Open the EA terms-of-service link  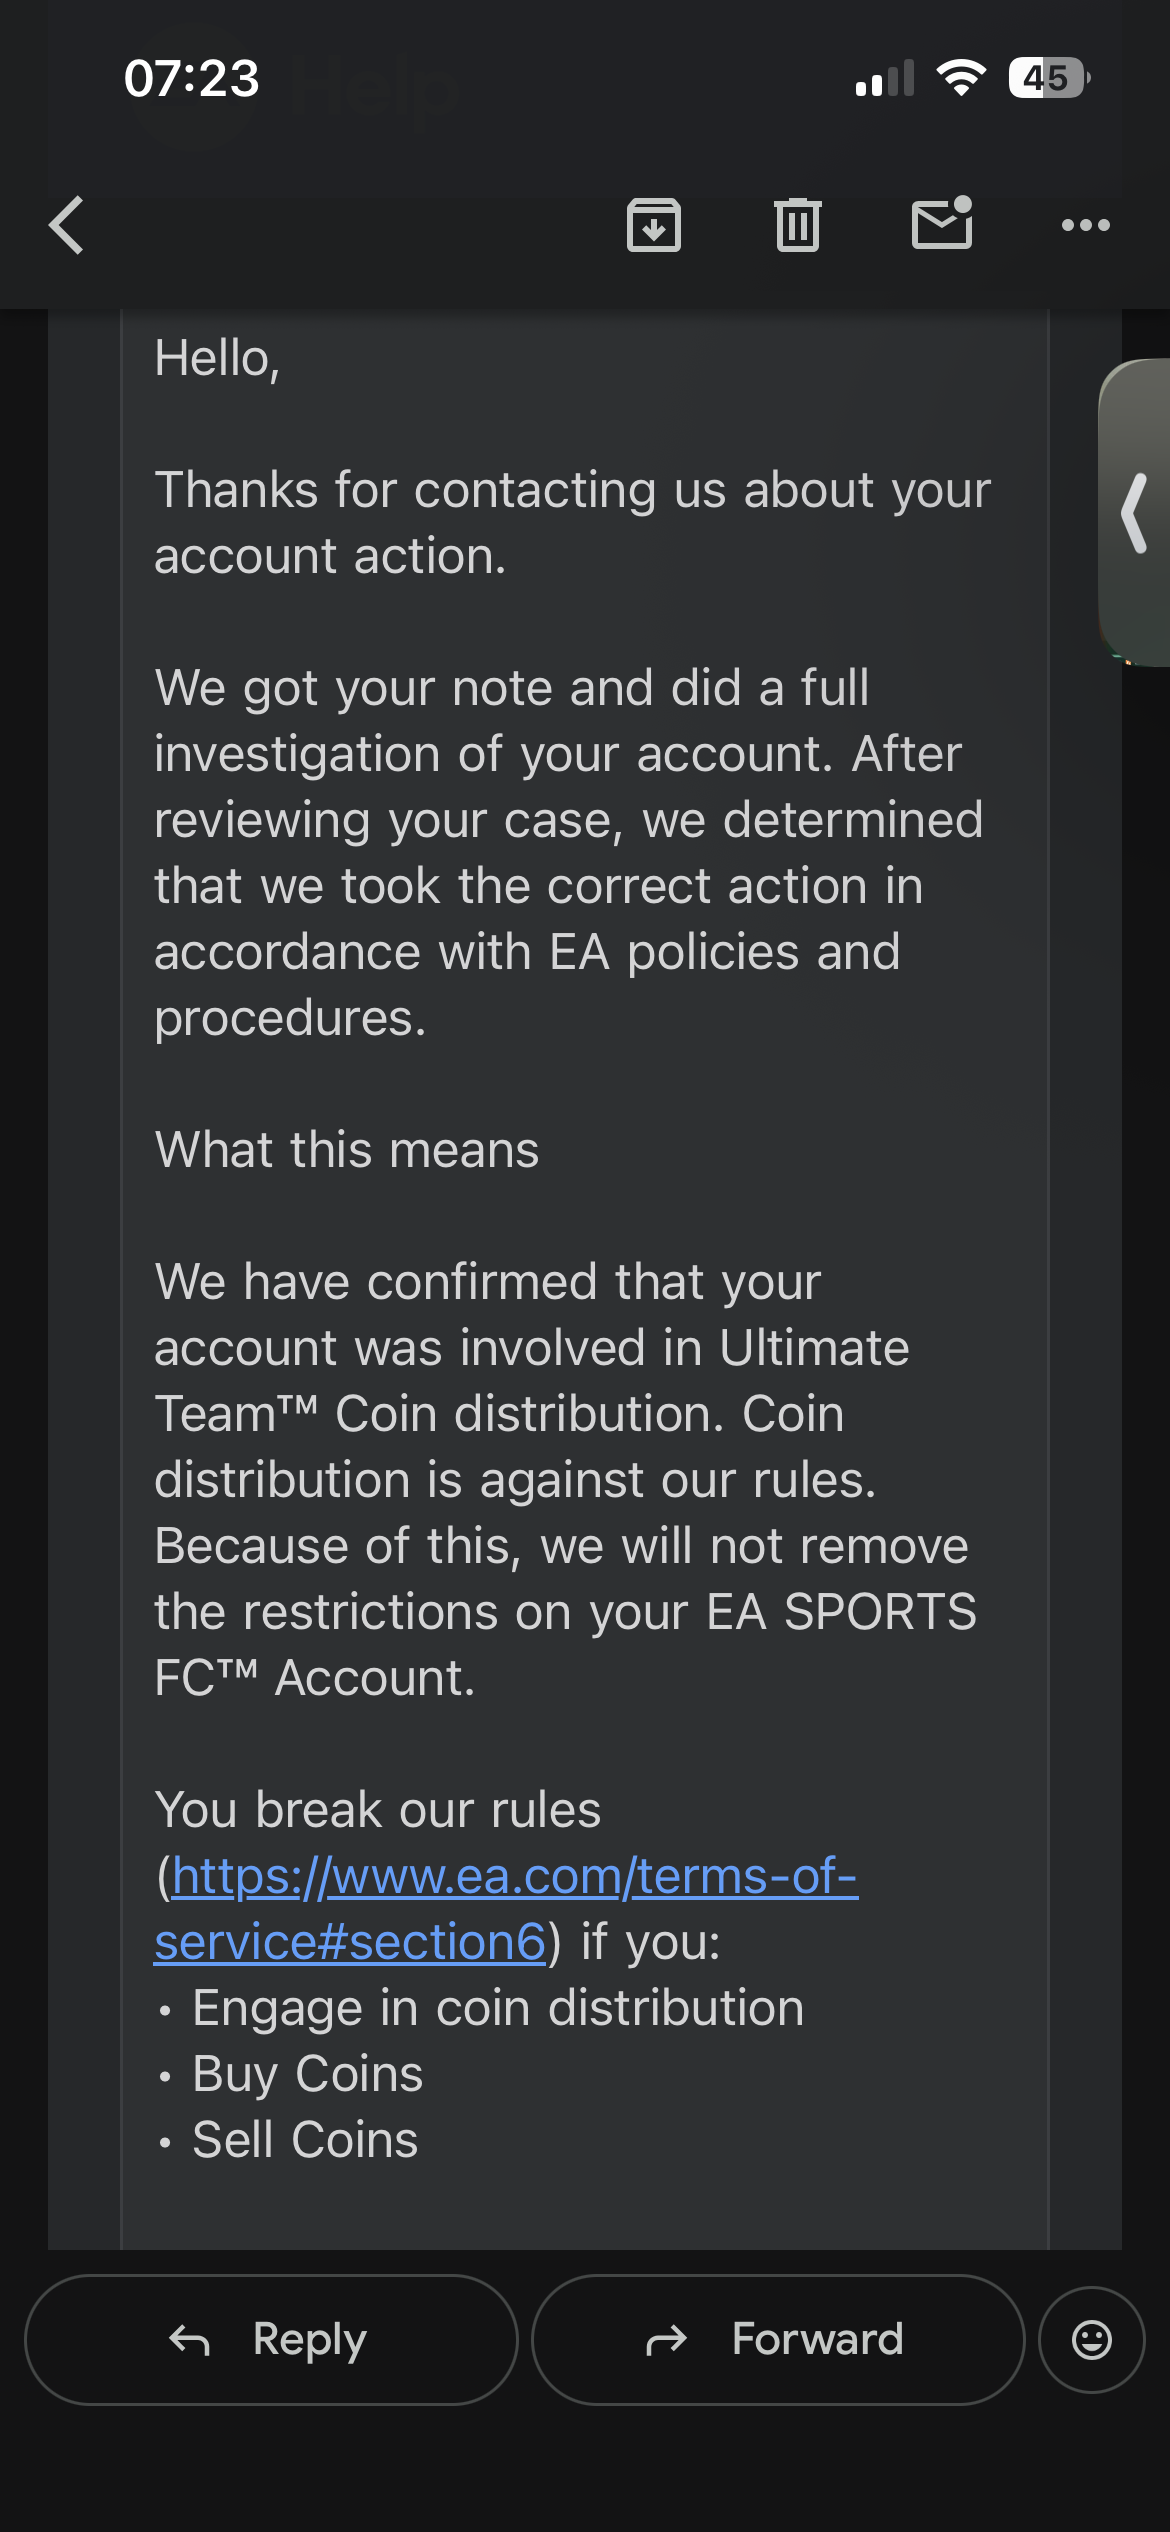tap(506, 1908)
